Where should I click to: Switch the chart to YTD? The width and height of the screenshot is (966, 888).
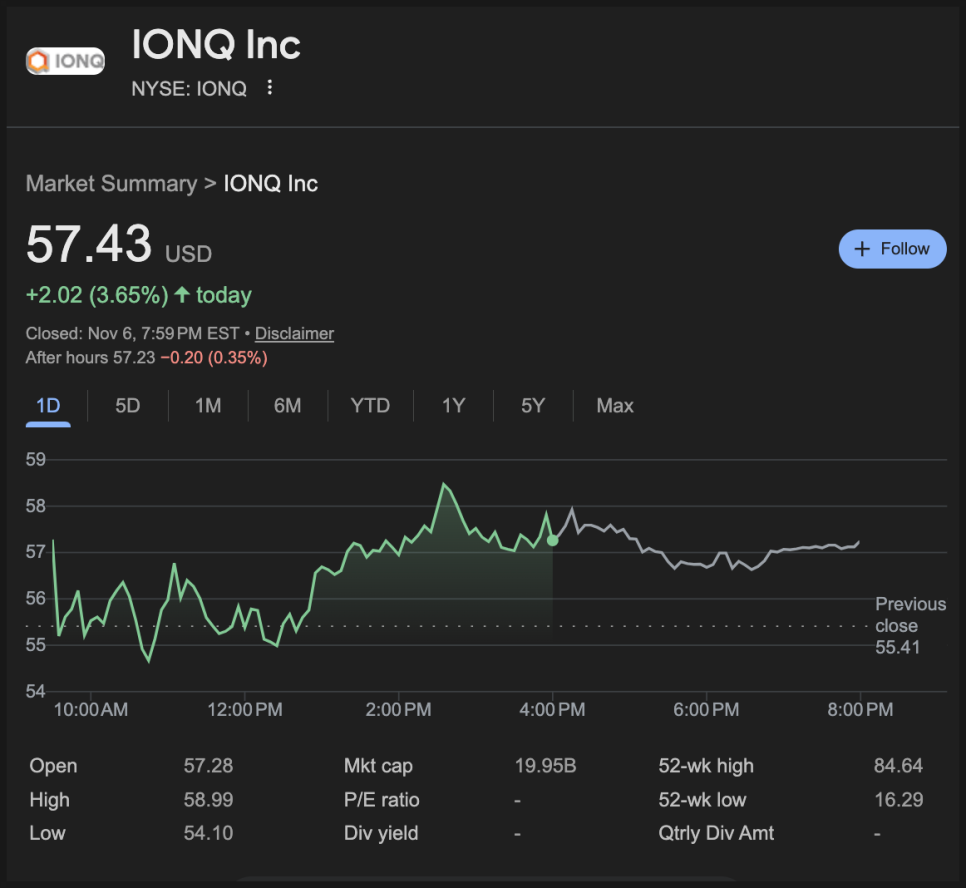[370, 406]
